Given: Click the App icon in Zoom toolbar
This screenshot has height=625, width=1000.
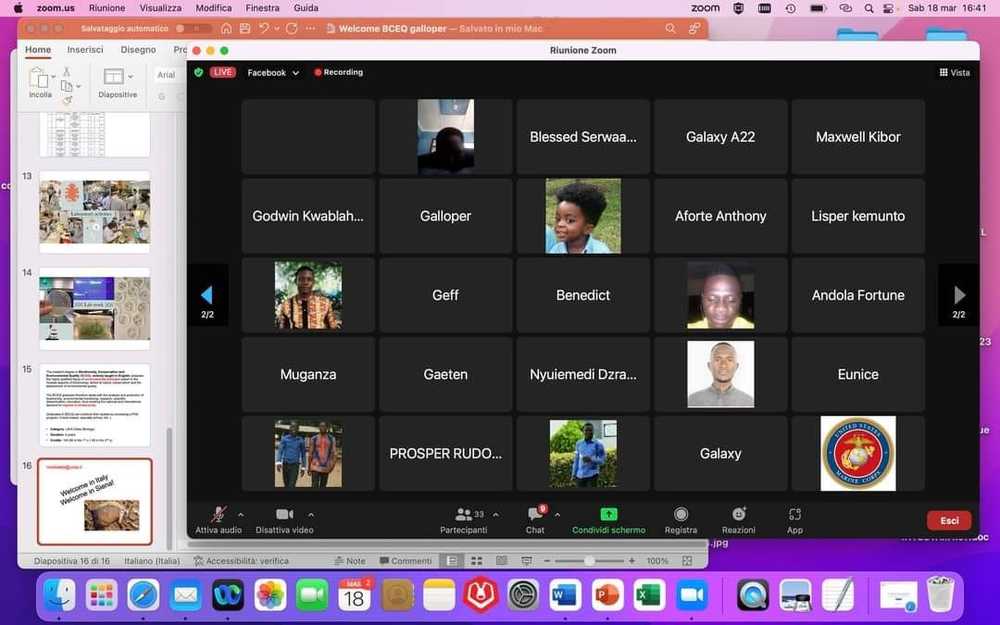Looking at the screenshot, I should (794, 515).
